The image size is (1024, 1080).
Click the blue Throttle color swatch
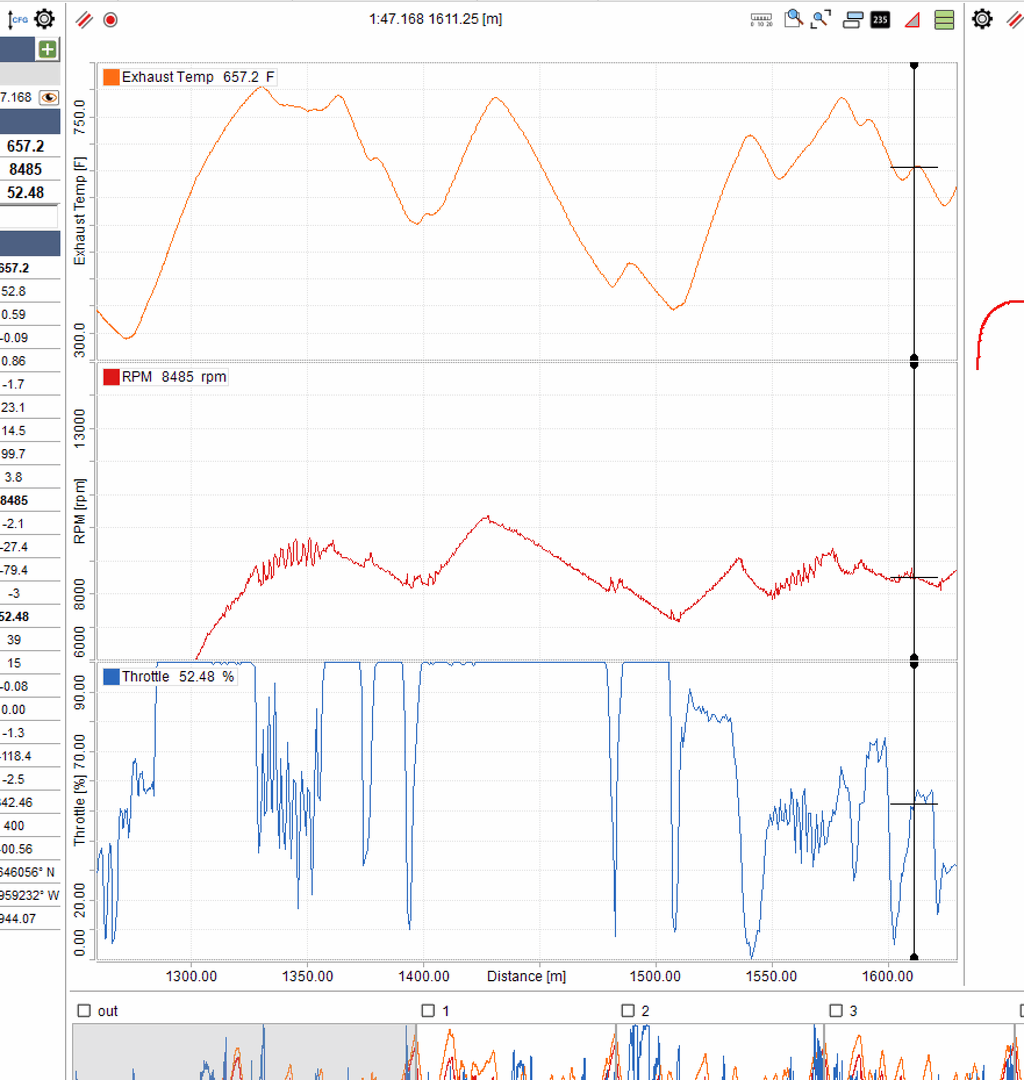pyautogui.click(x=111, y=677)
